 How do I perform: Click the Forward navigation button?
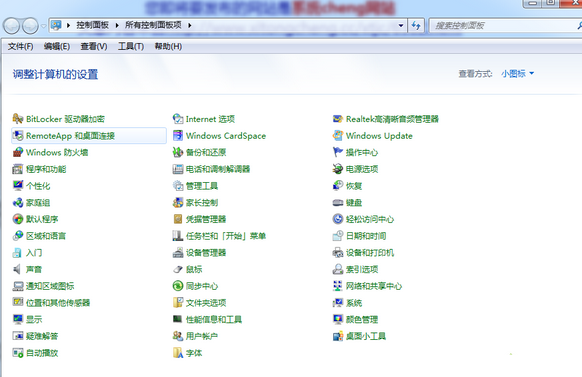click(x=30, y=26)
